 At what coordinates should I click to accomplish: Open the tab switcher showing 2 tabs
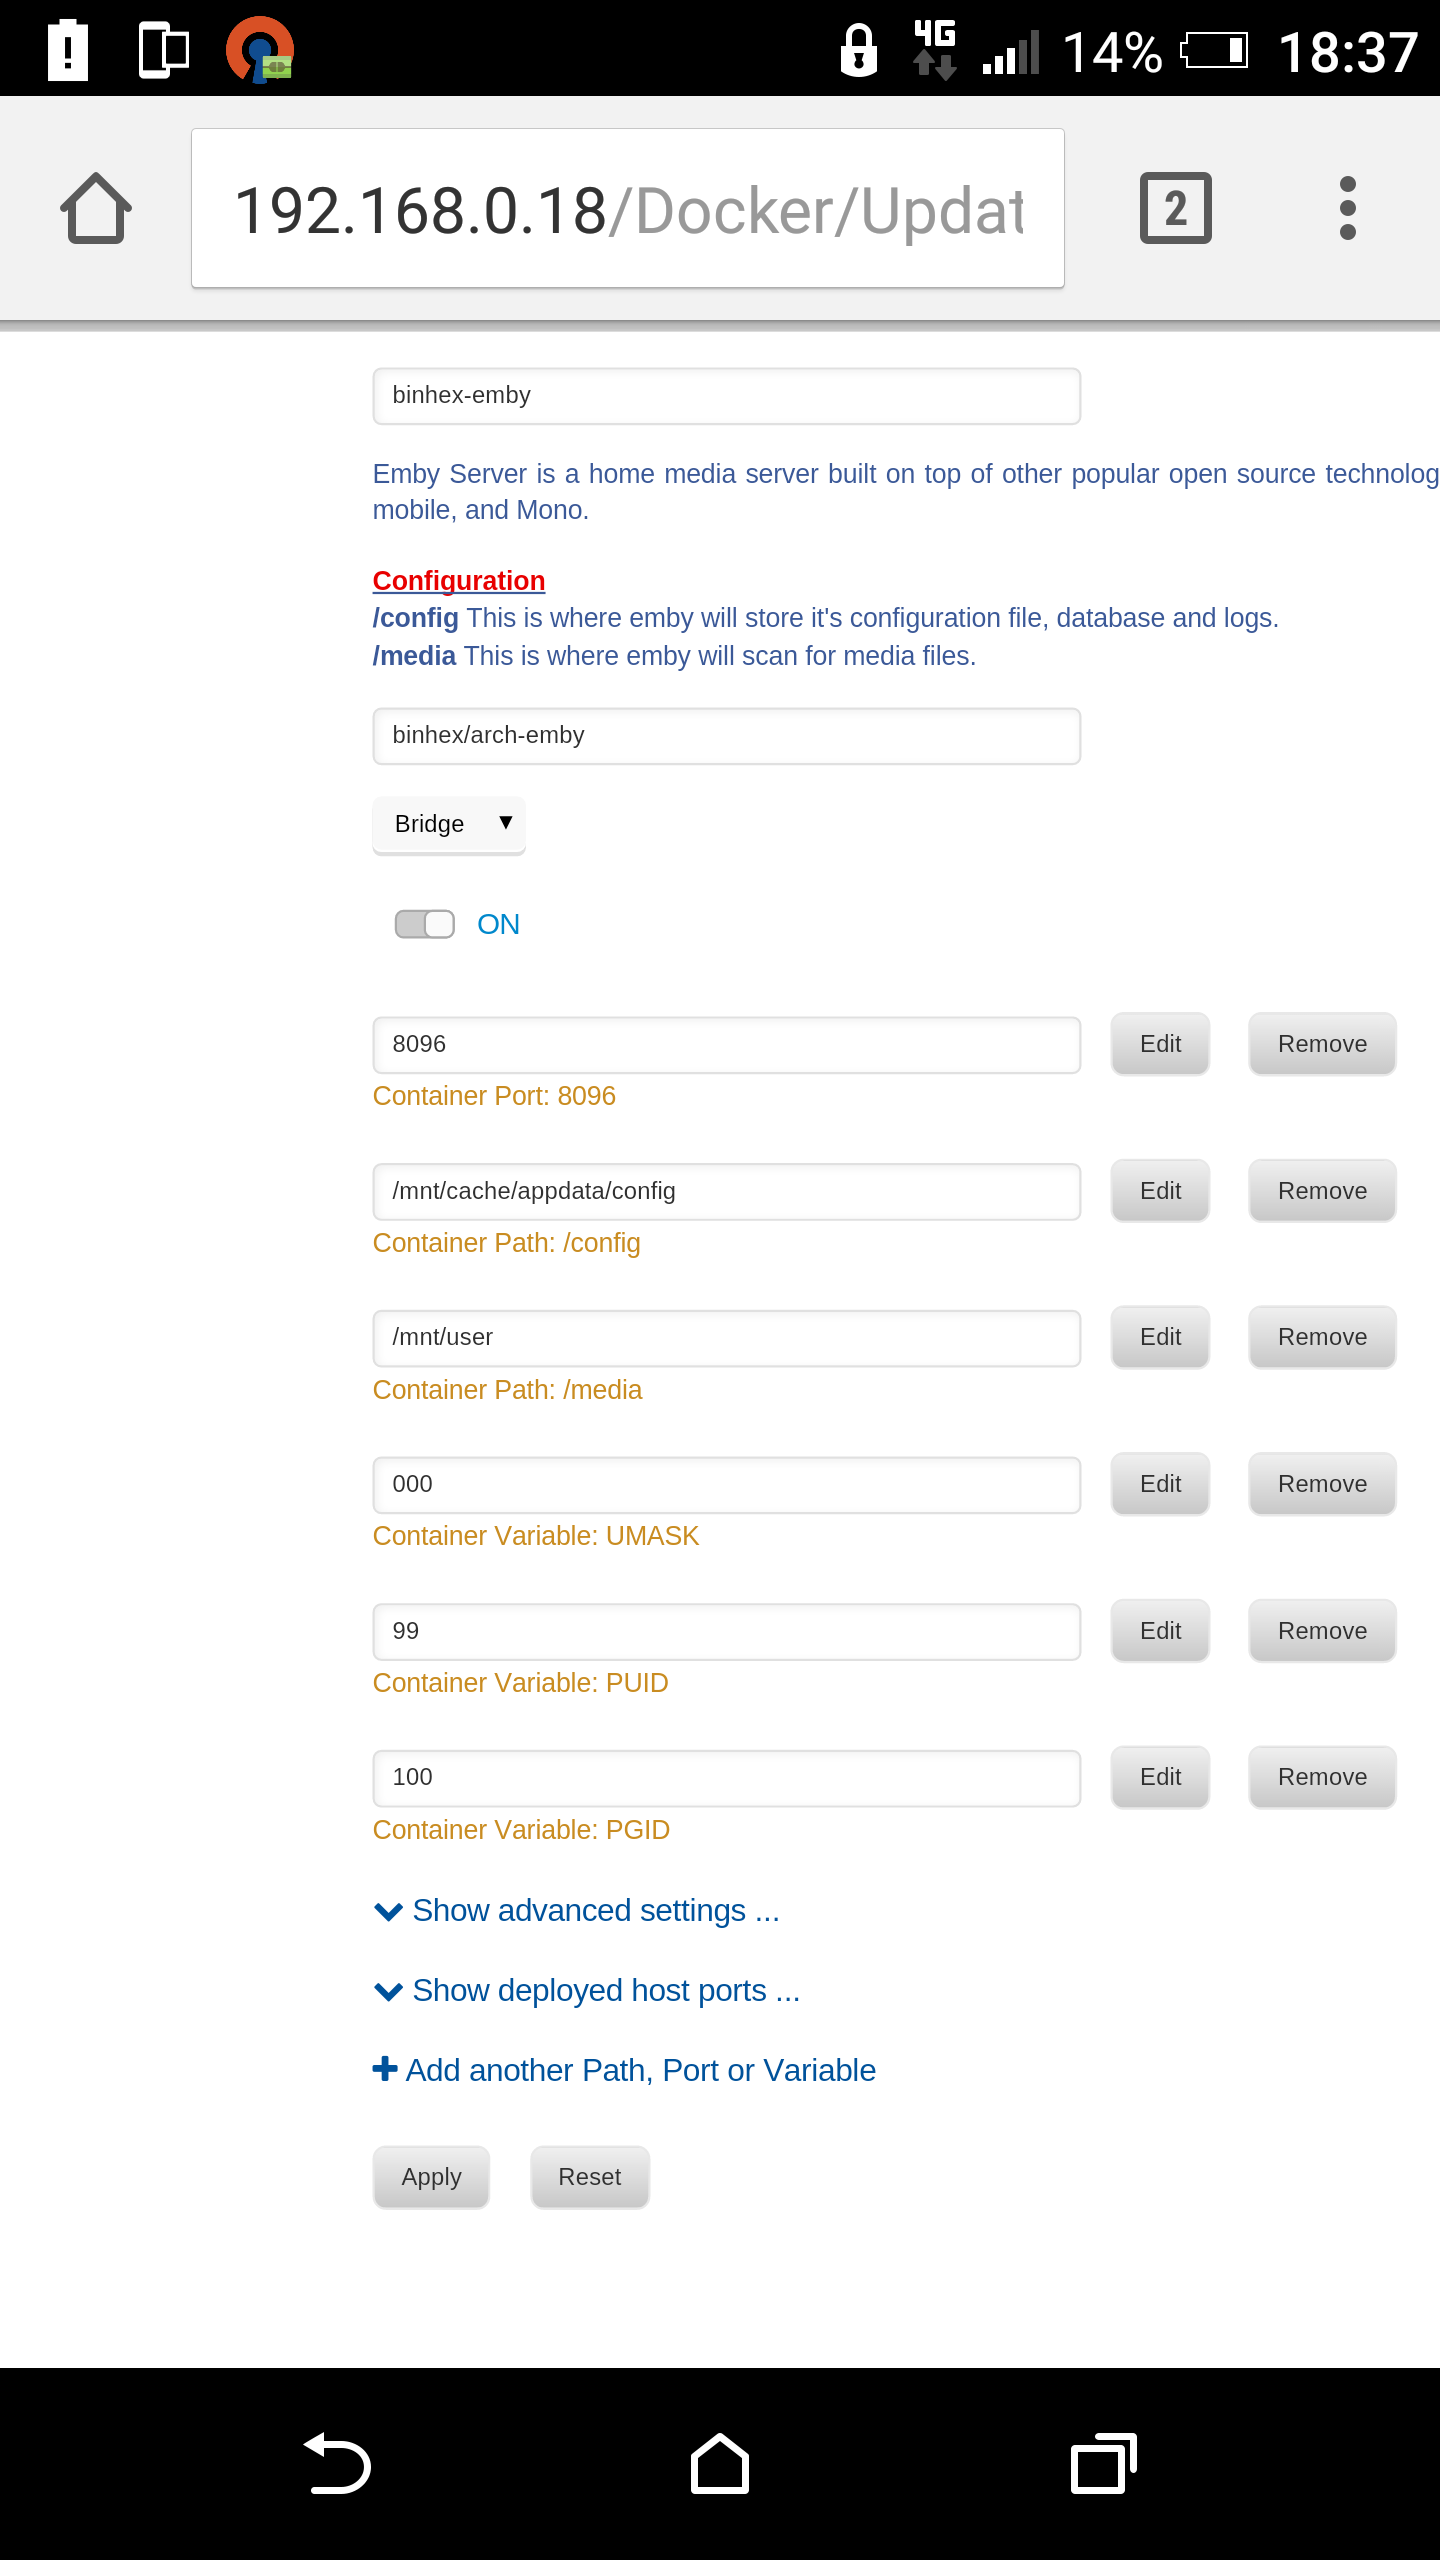click(x=1175, y=208)
